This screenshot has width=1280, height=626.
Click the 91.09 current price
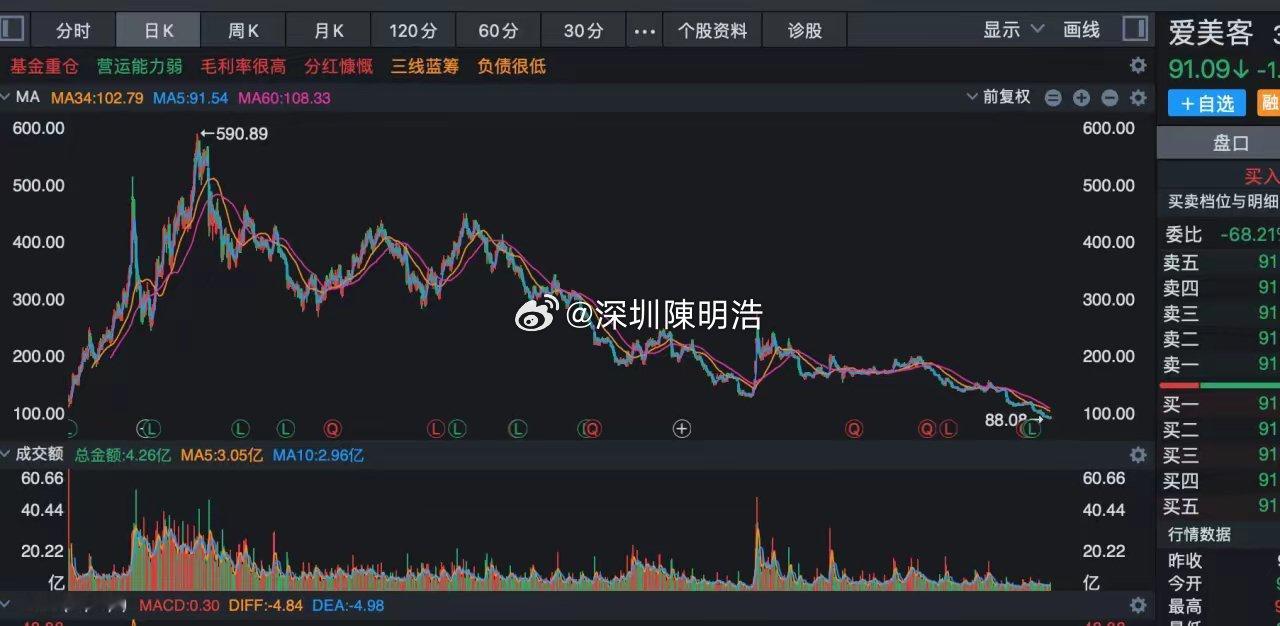1200,70
